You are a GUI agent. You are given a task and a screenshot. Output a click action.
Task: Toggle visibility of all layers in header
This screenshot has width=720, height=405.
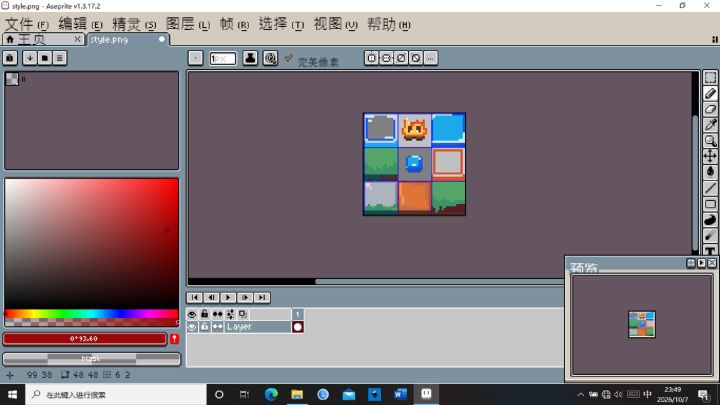[x=192, y=314]
